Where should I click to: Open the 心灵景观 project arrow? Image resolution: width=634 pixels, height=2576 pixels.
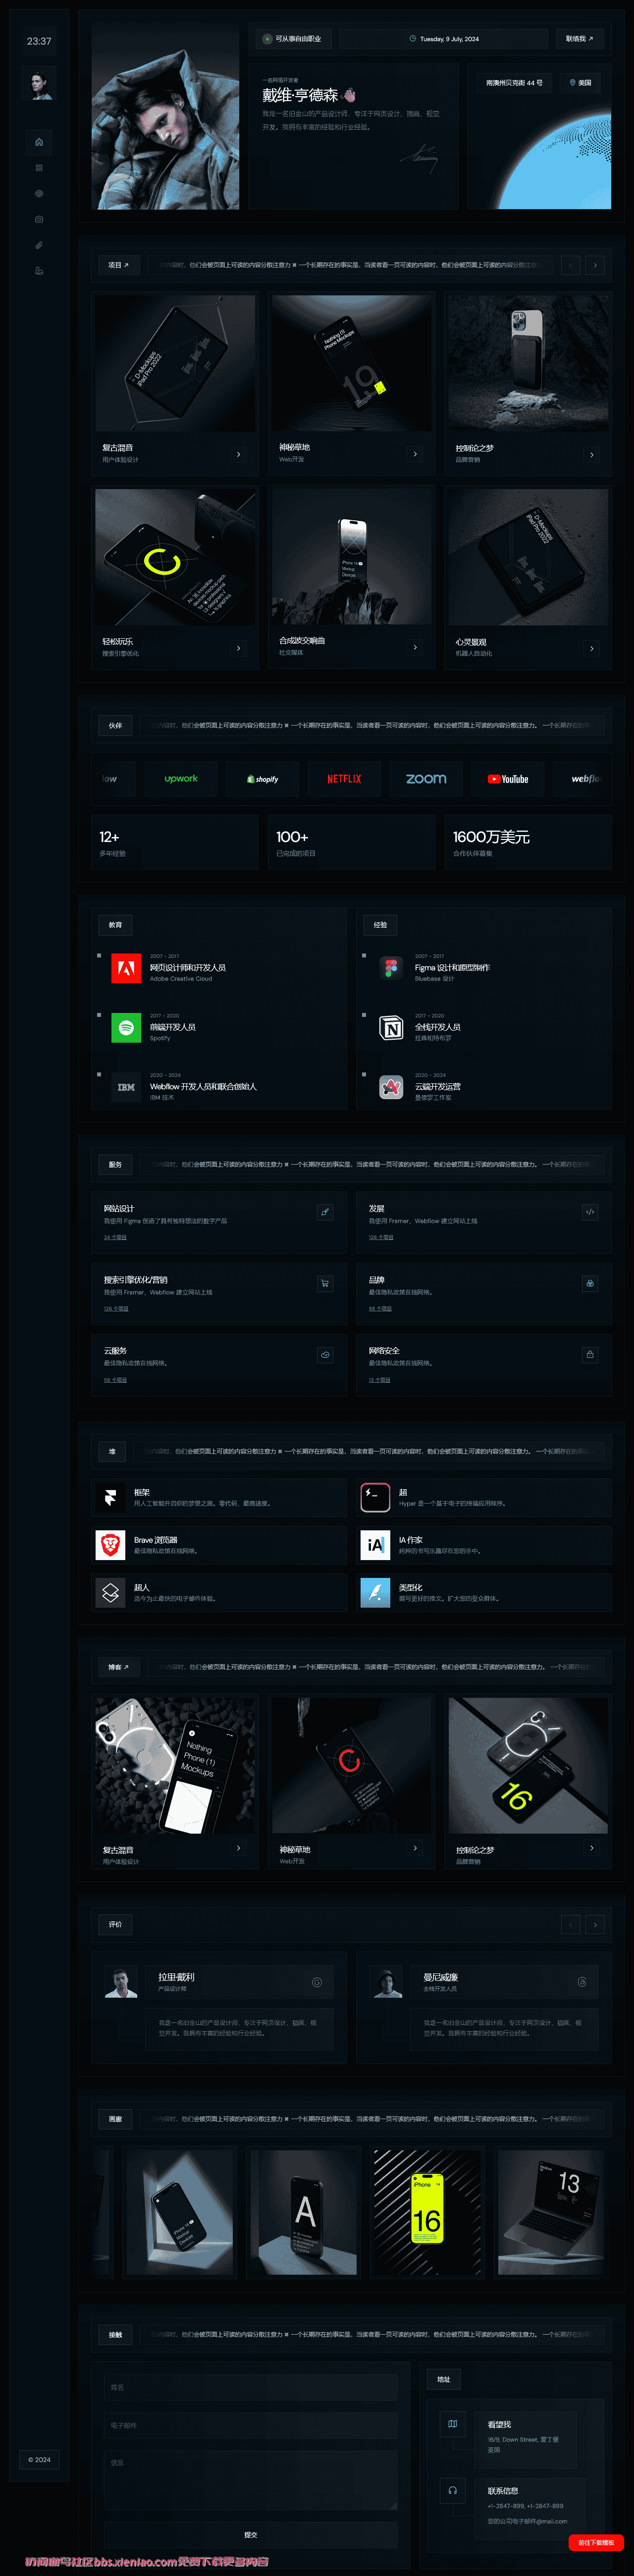592,648
